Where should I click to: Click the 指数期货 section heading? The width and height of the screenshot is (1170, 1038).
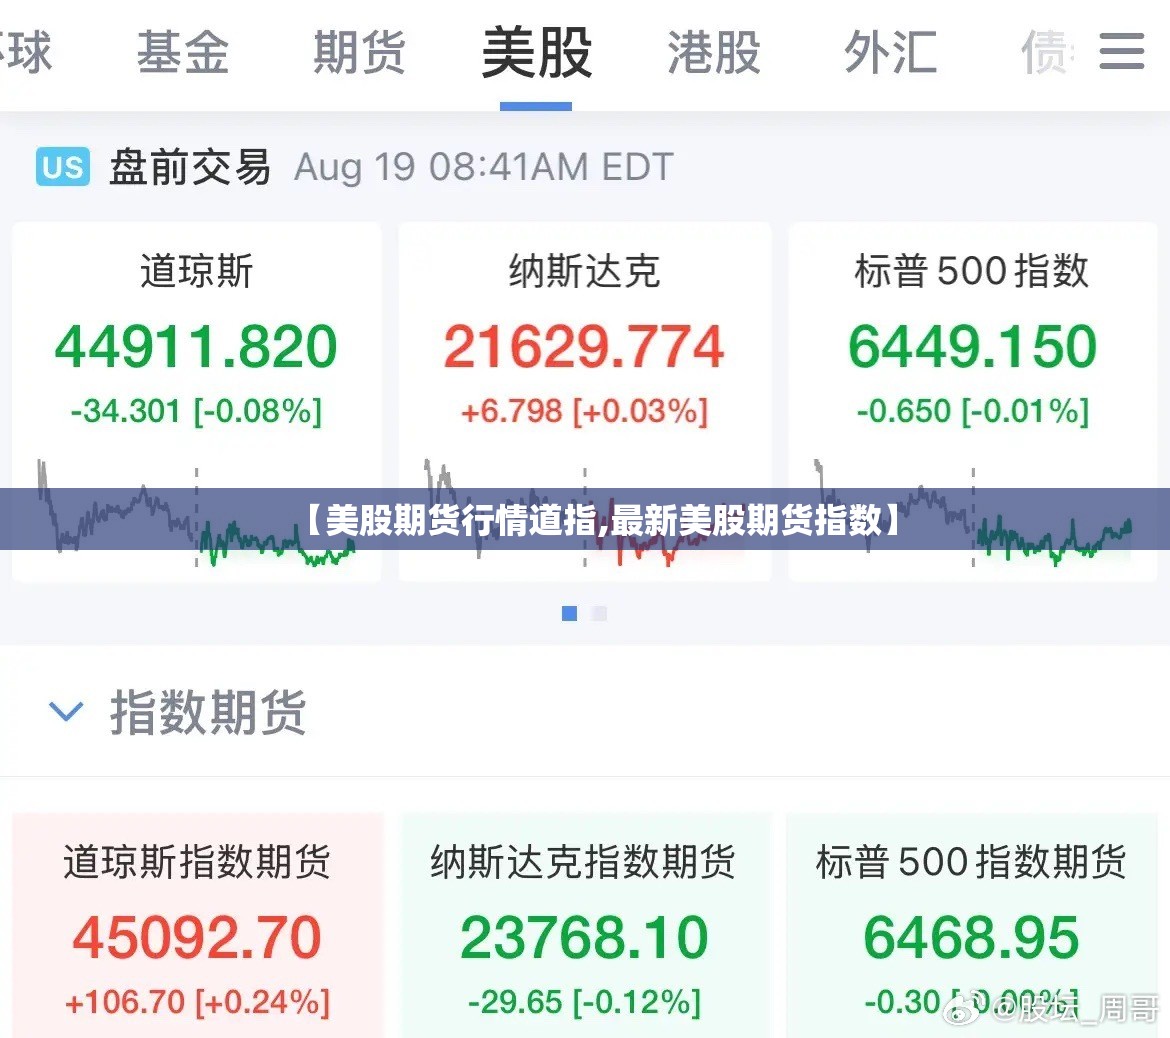pos(208,712)
